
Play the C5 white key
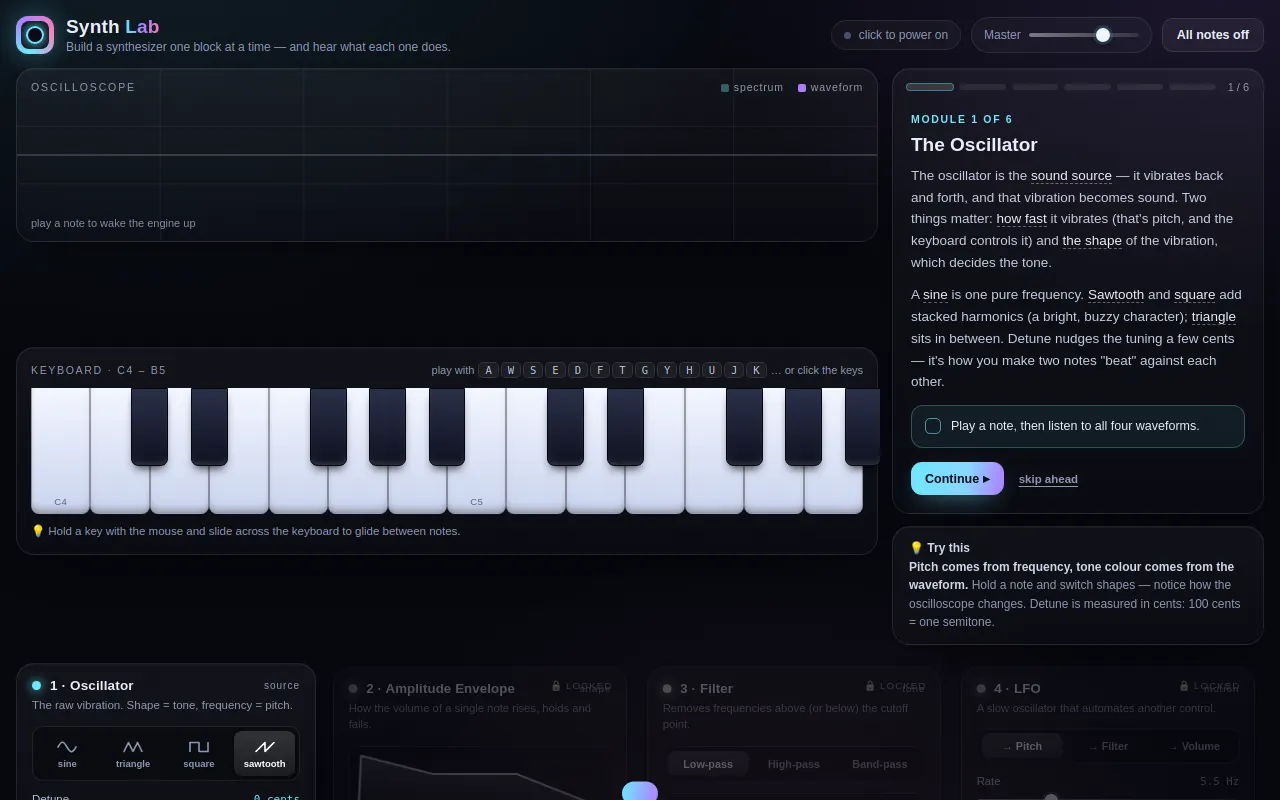coord(476,450)
